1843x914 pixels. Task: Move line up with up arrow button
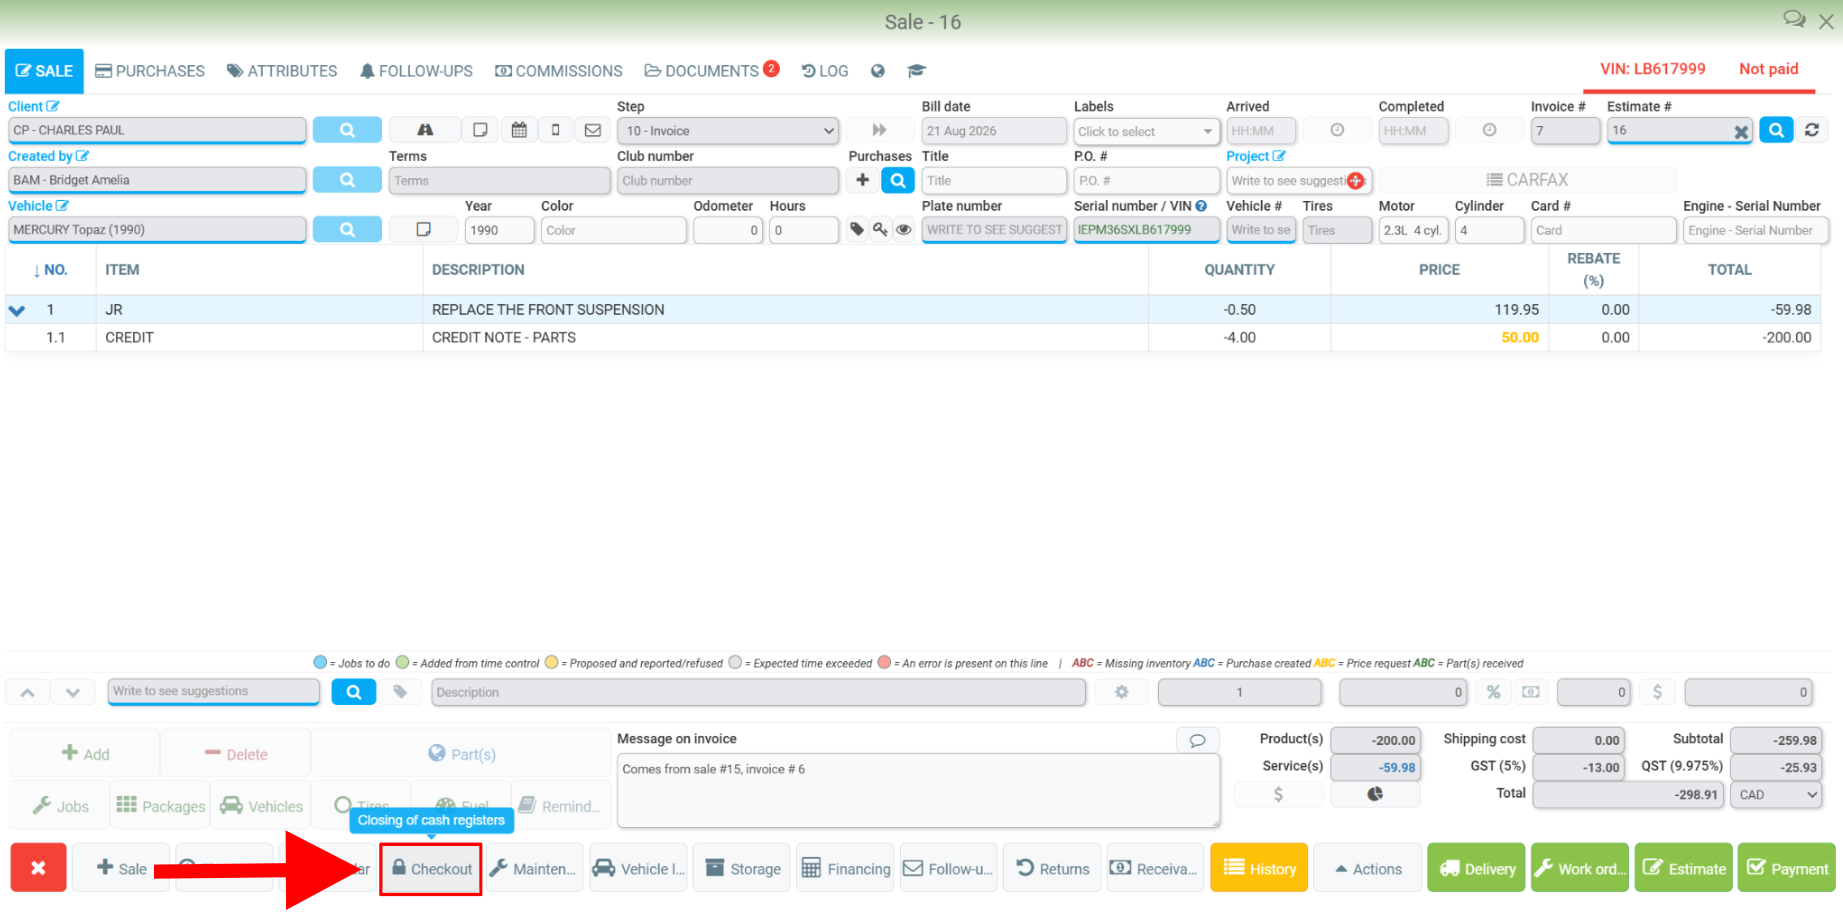click(28, 692)
